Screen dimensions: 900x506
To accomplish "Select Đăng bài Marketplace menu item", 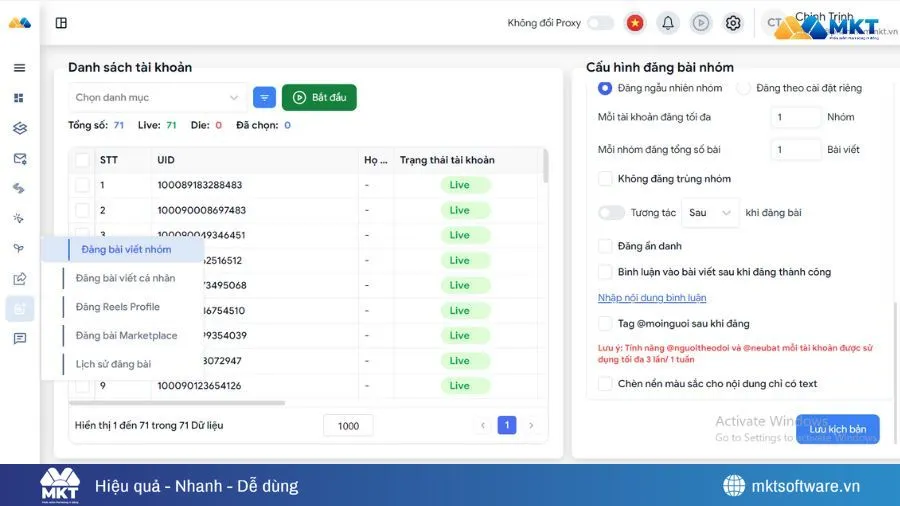I will (126, 336).
